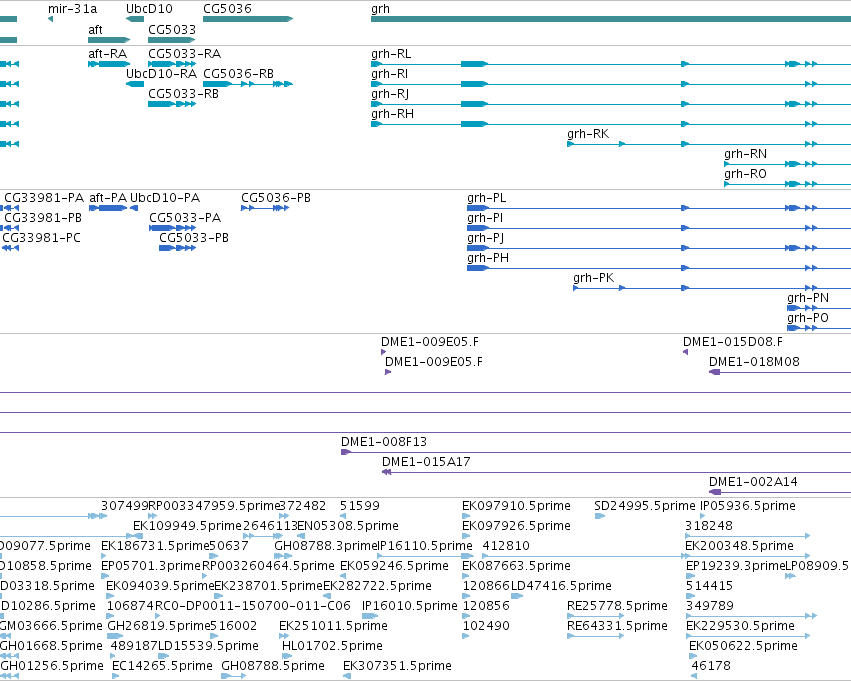Select clone label DME1-008F13
The height and width of the screenshot is (681, 851).
pyautogui.click(x=384, y=442)
